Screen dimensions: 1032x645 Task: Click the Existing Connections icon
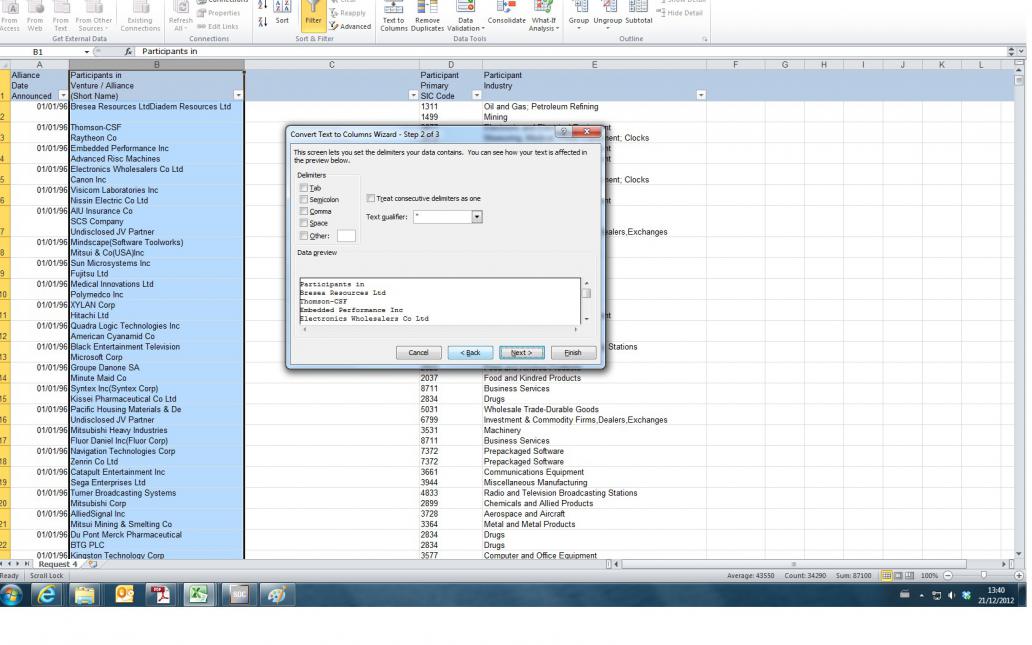[140, 16]
